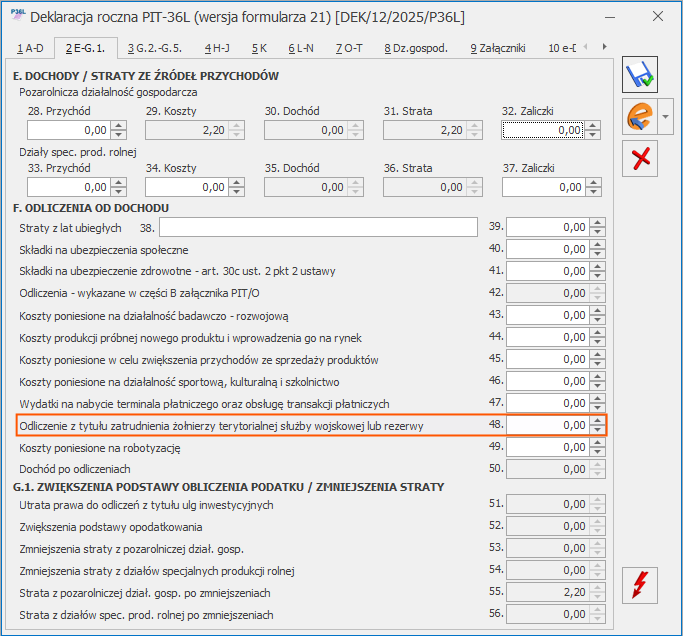Click field 40 Składki na ubezpieczenia społeczne amount

click(548, 249)
